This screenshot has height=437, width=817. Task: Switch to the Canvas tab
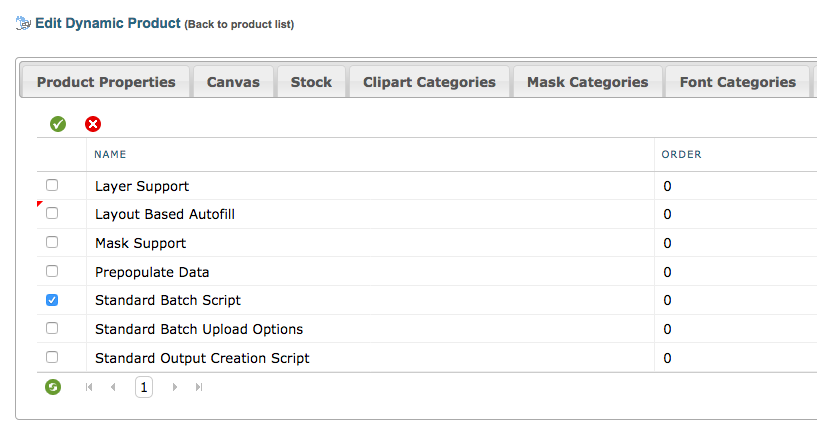click(x=233, y=82)
